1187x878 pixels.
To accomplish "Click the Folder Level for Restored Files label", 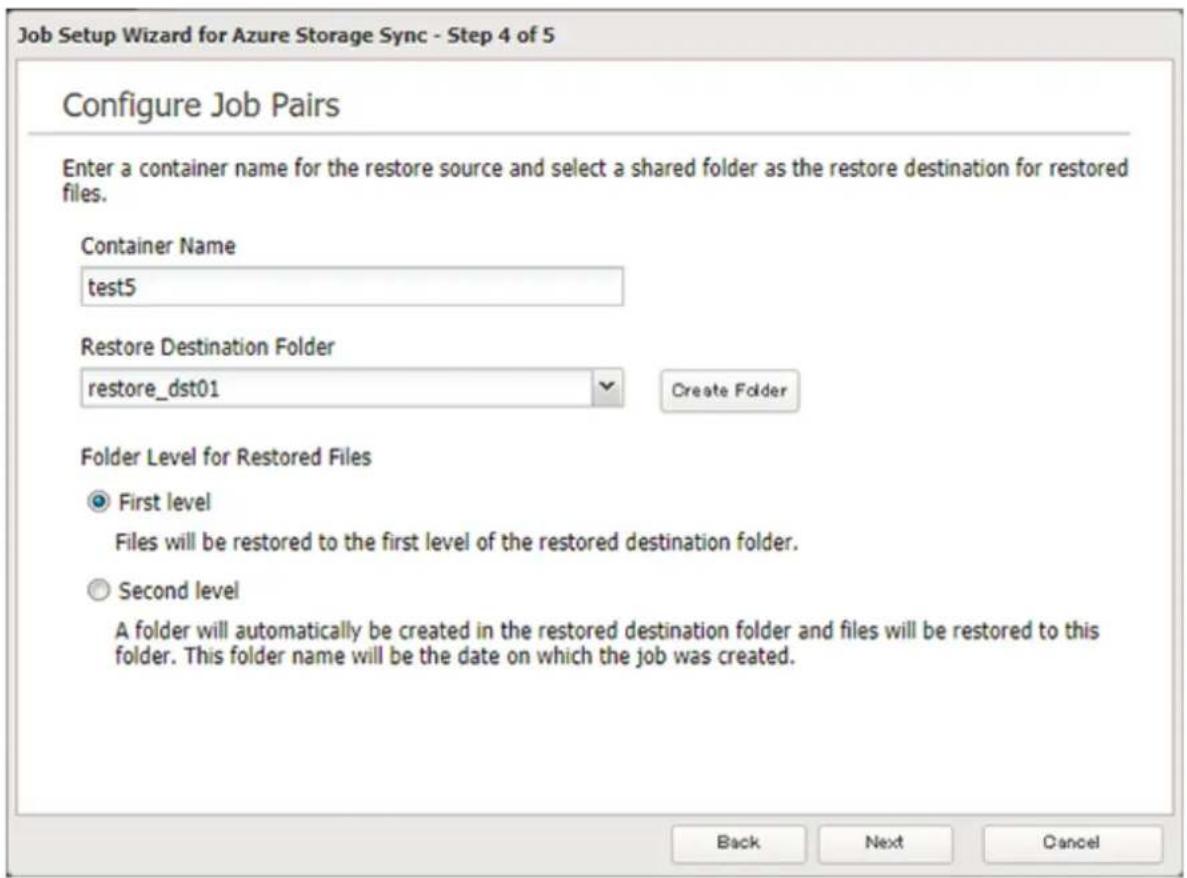I will 226,457.
